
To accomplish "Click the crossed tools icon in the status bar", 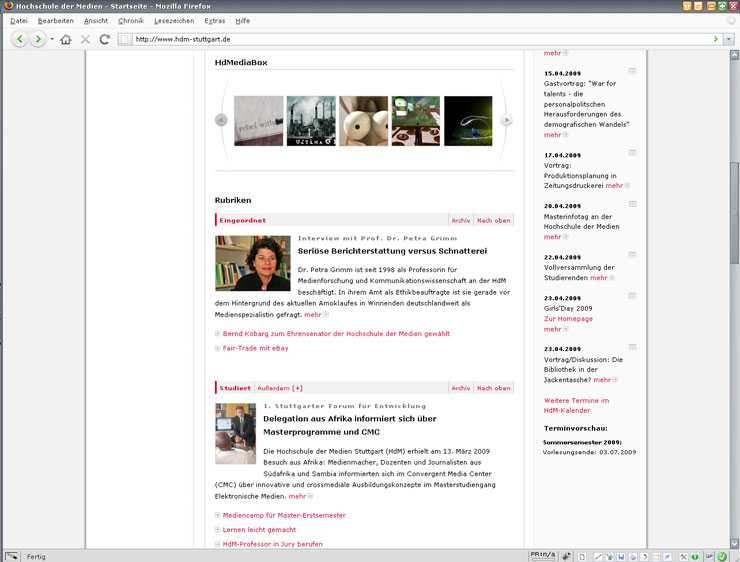I will click(683, 557).
